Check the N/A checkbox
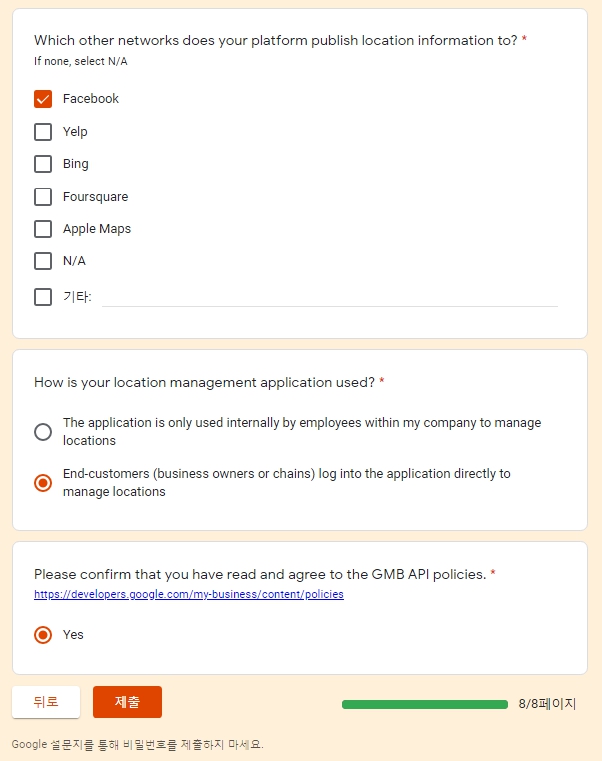The width and height of the screenshot is (602, 761). pos(43,261)
